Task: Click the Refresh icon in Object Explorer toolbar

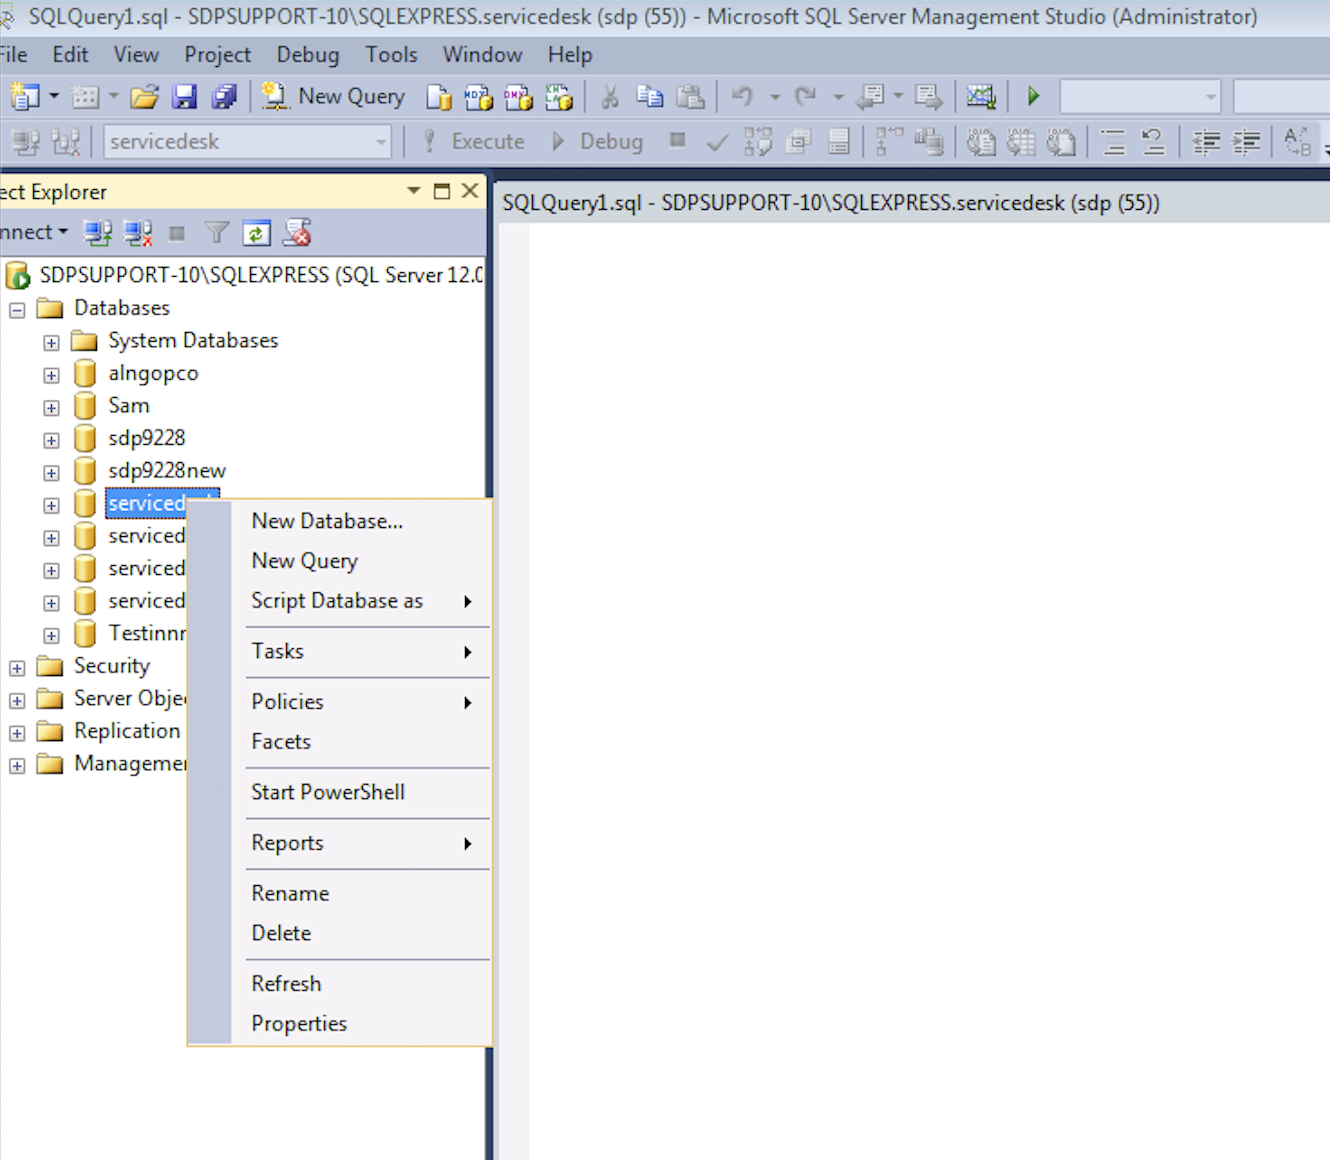Action: coord(257,234)
